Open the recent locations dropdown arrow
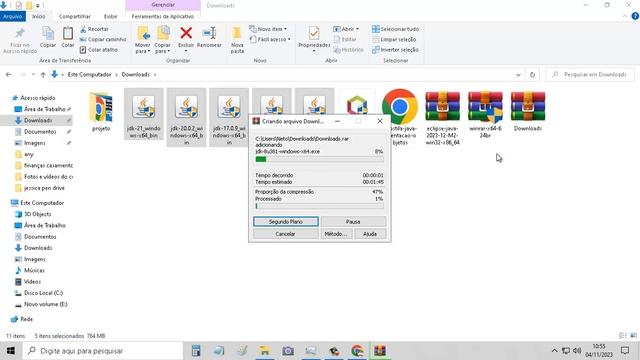 [x=33, y=75]
